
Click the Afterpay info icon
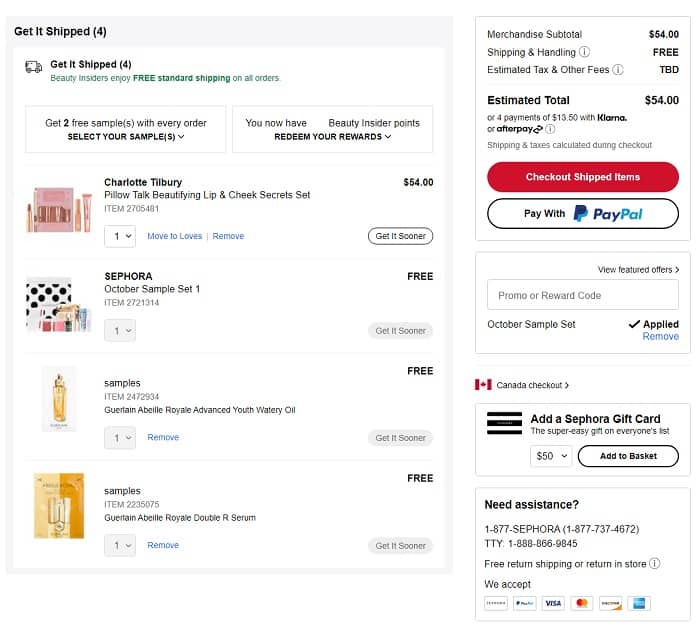pyautogui.click(x=551, y=129)
